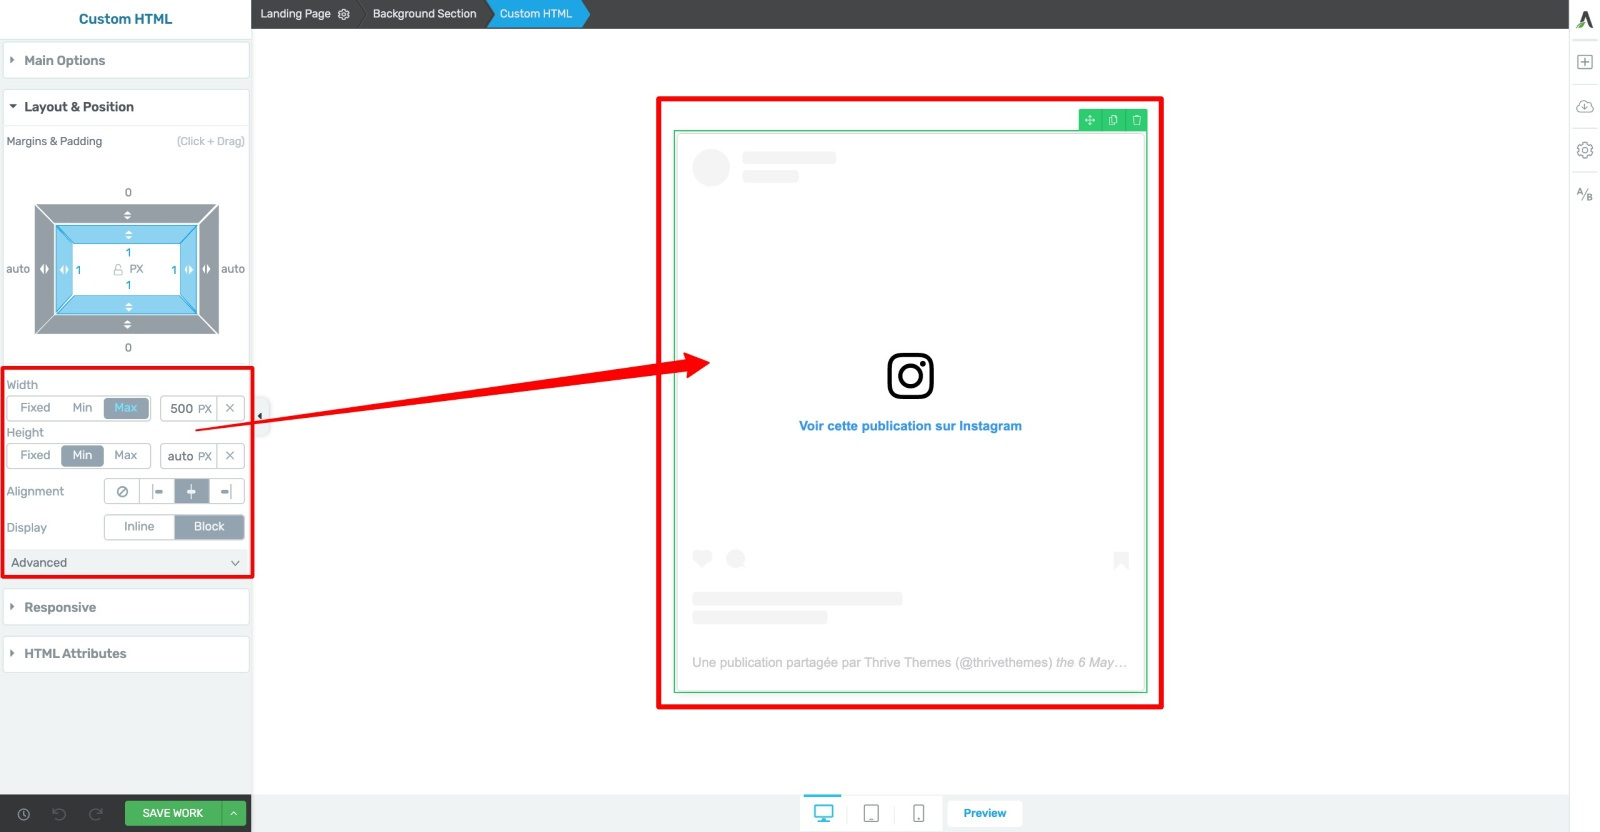Align the element to the left
1600x832 pixels.
pyautogui.click(x=157, y=492)
